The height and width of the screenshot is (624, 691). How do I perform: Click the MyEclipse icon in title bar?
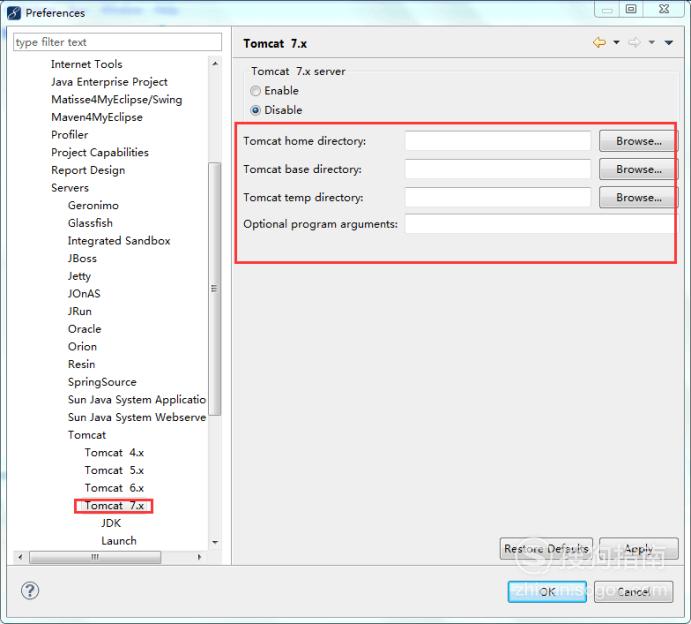[14, 13]
